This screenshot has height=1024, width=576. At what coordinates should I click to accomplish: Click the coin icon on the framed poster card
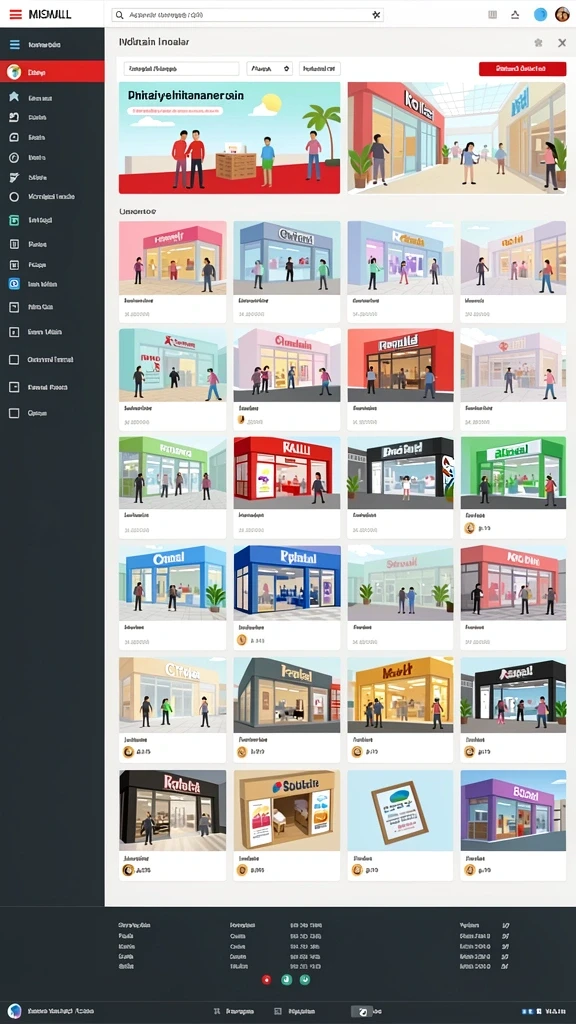[357, 870]
